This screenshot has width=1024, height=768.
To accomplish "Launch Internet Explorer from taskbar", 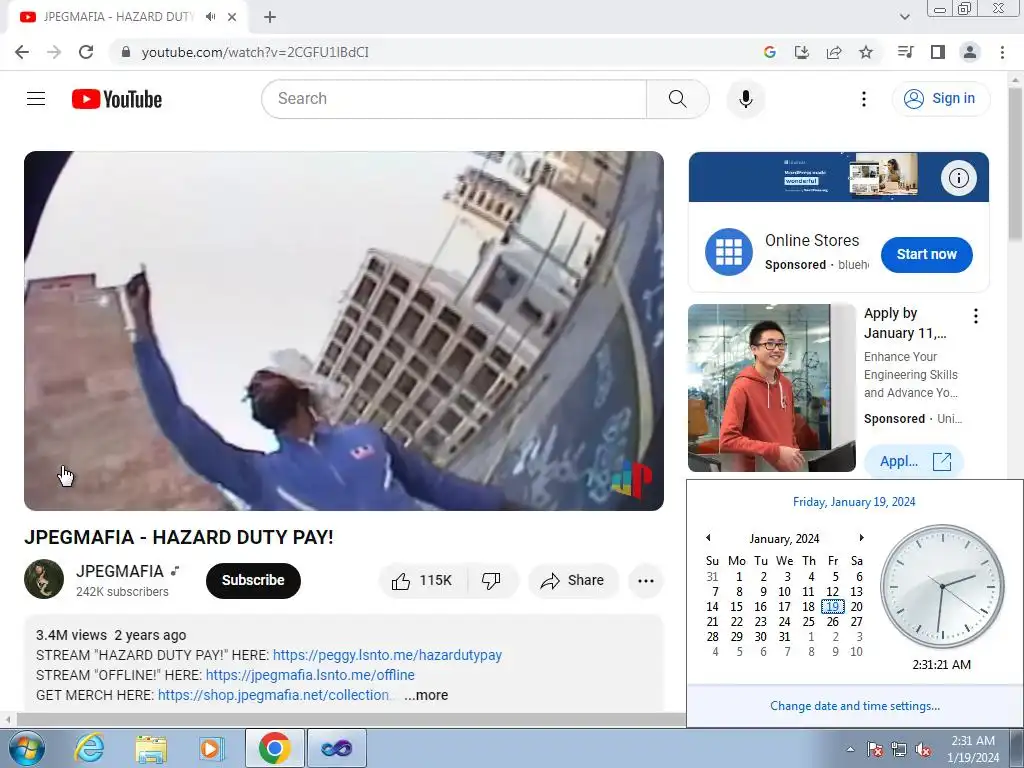I will click(89, 748).
